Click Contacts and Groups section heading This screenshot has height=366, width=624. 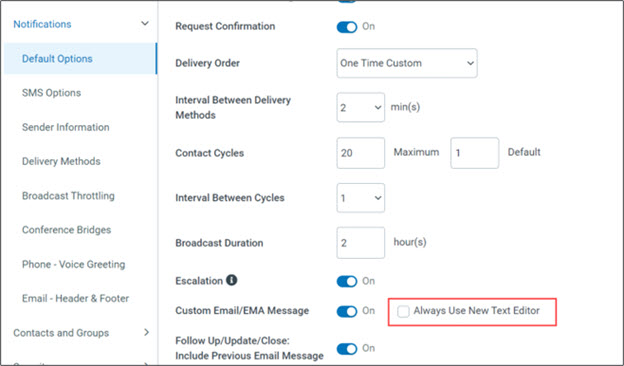[x=61, y=333]
